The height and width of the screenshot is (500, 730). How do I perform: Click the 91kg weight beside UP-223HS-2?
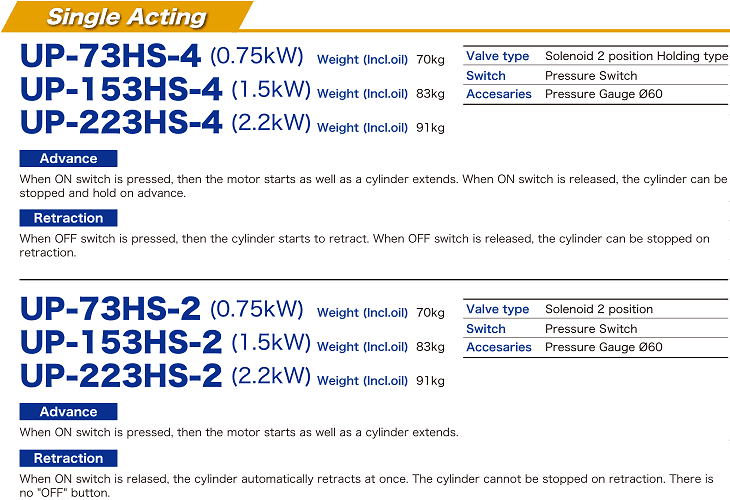[x=430, y=381]
